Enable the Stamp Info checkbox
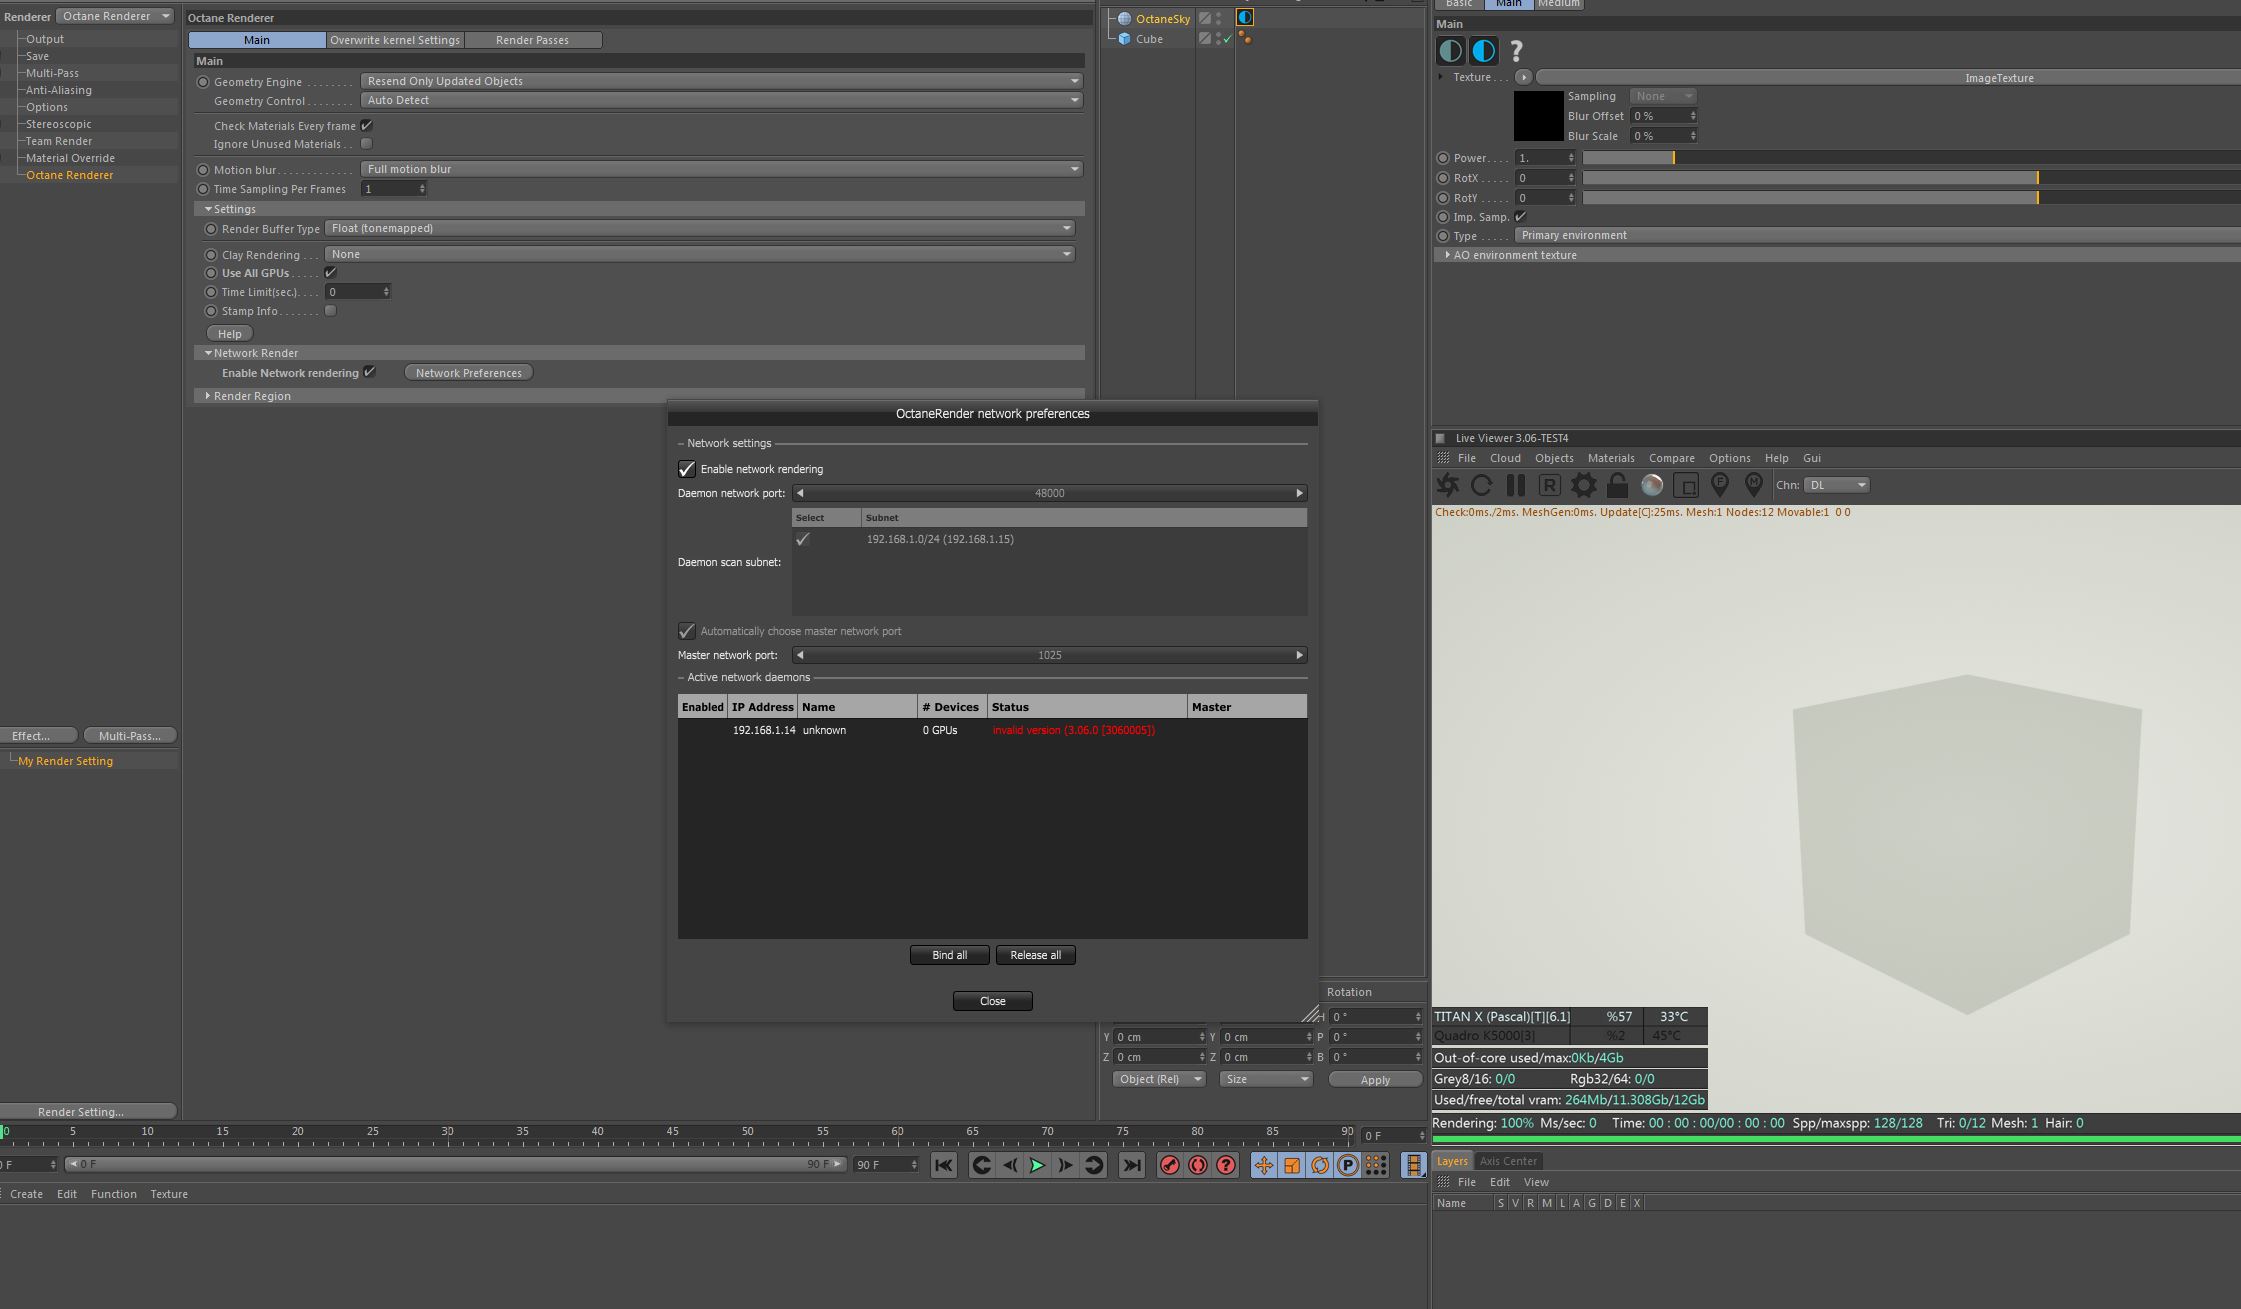 tap(331, 311)
